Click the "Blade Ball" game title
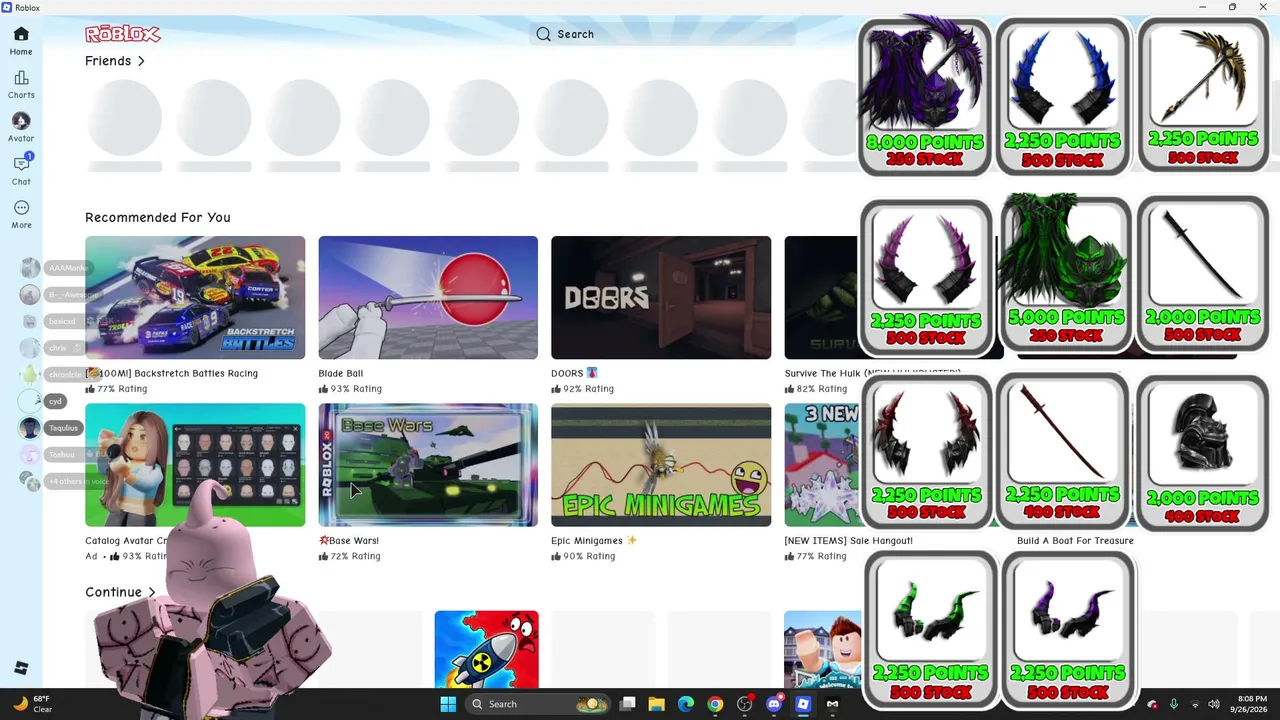Viewport: 1280px width, 720px height. point(341,373)
